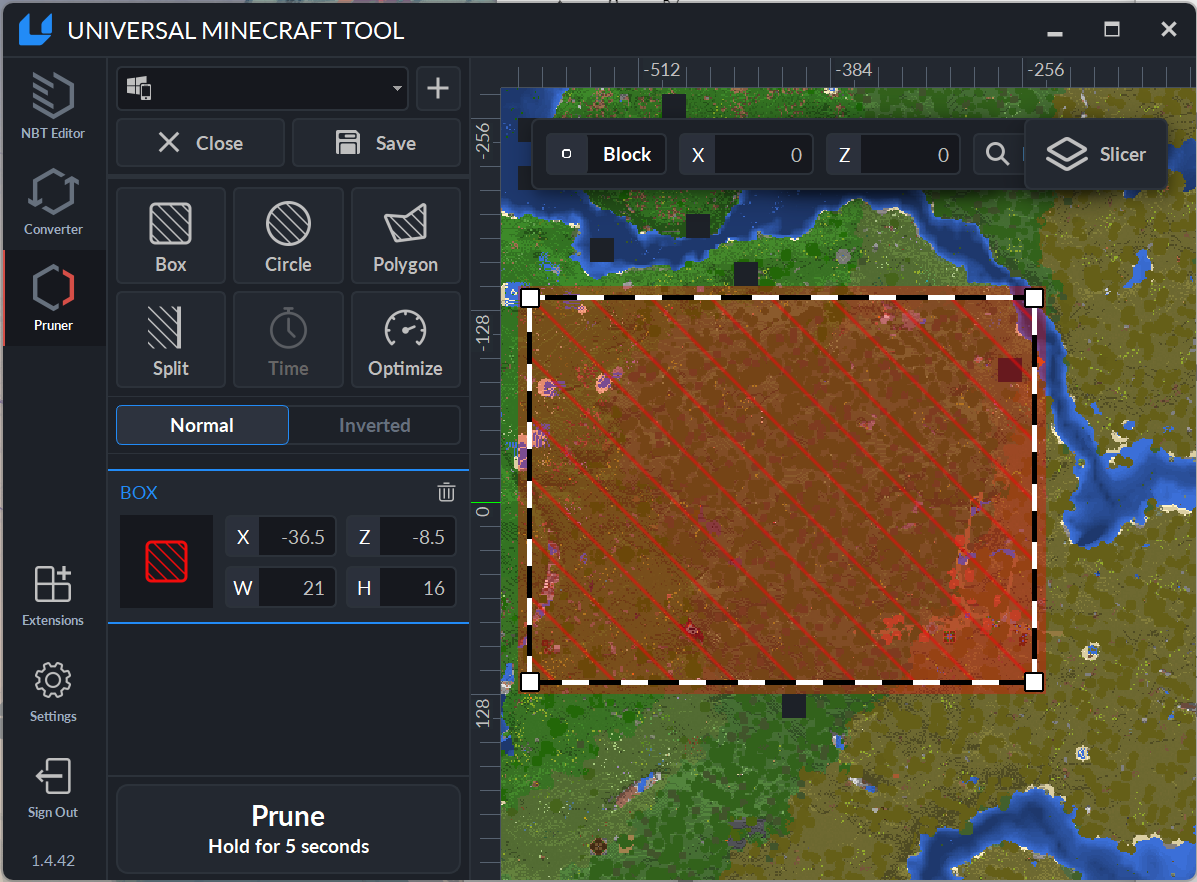Choose the Time tool
The width and height of the screenshot is (1197, 882).
click(289, 340)
